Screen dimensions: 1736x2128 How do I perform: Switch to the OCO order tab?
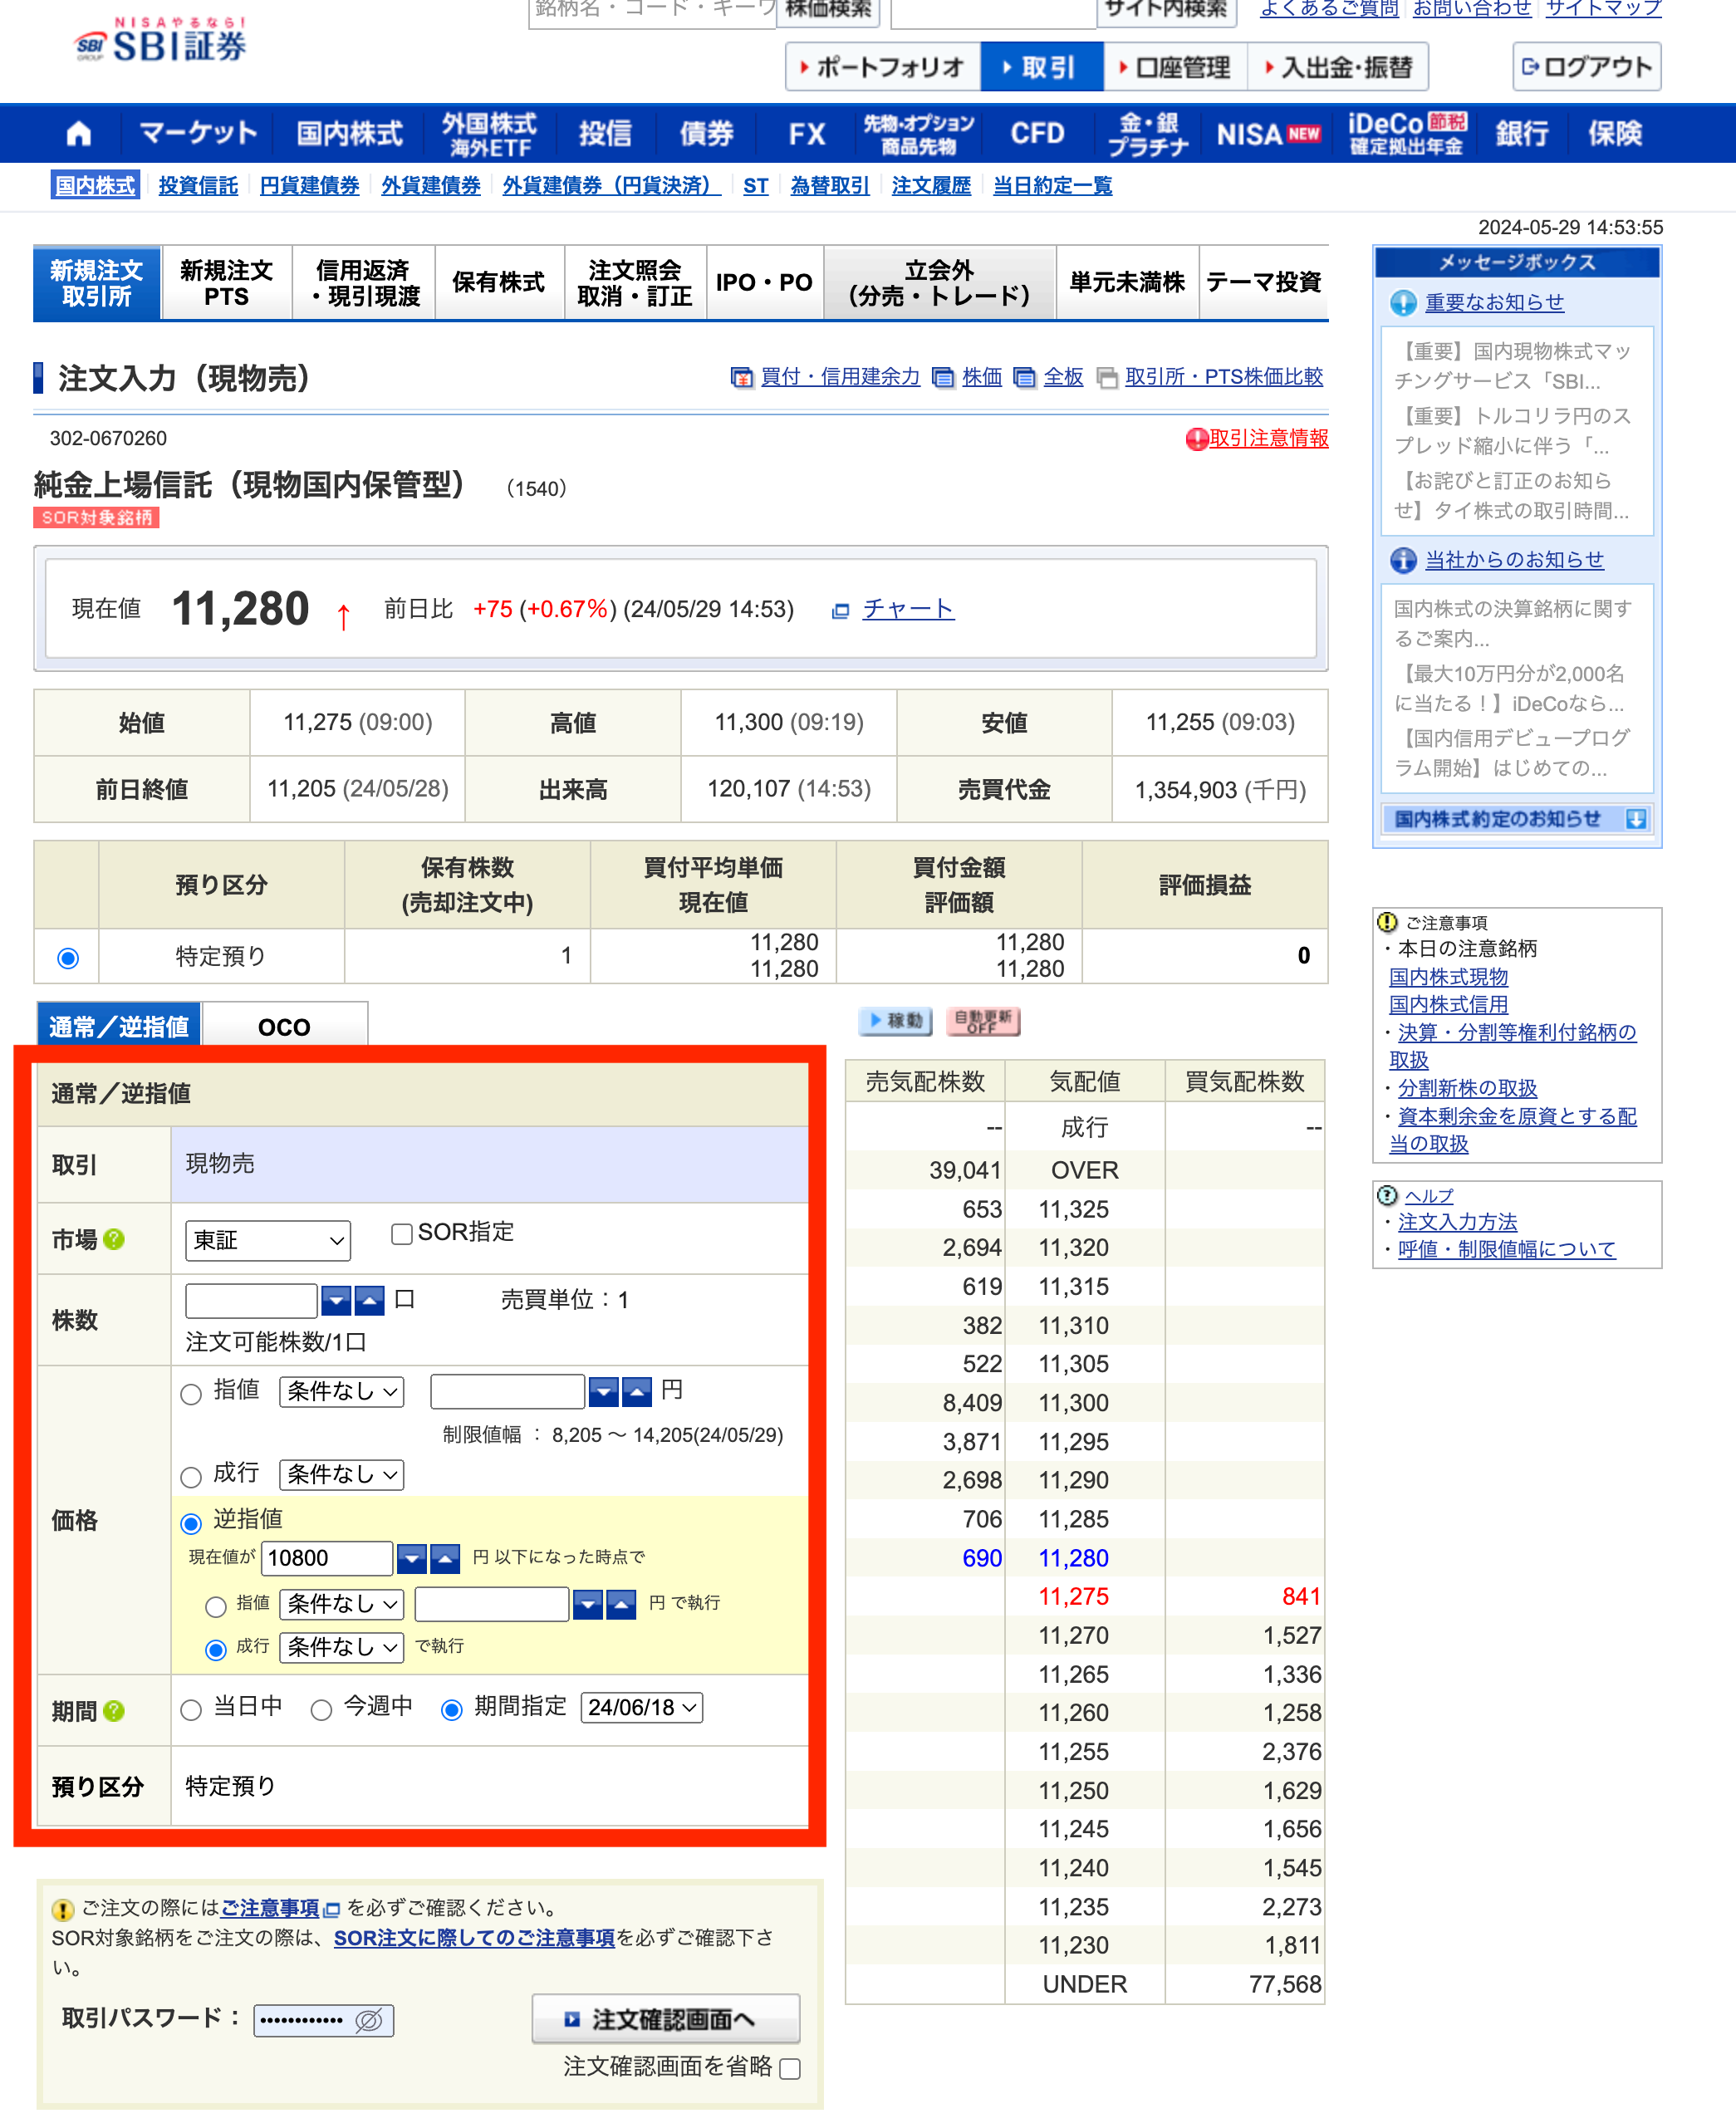(284, 1027)
